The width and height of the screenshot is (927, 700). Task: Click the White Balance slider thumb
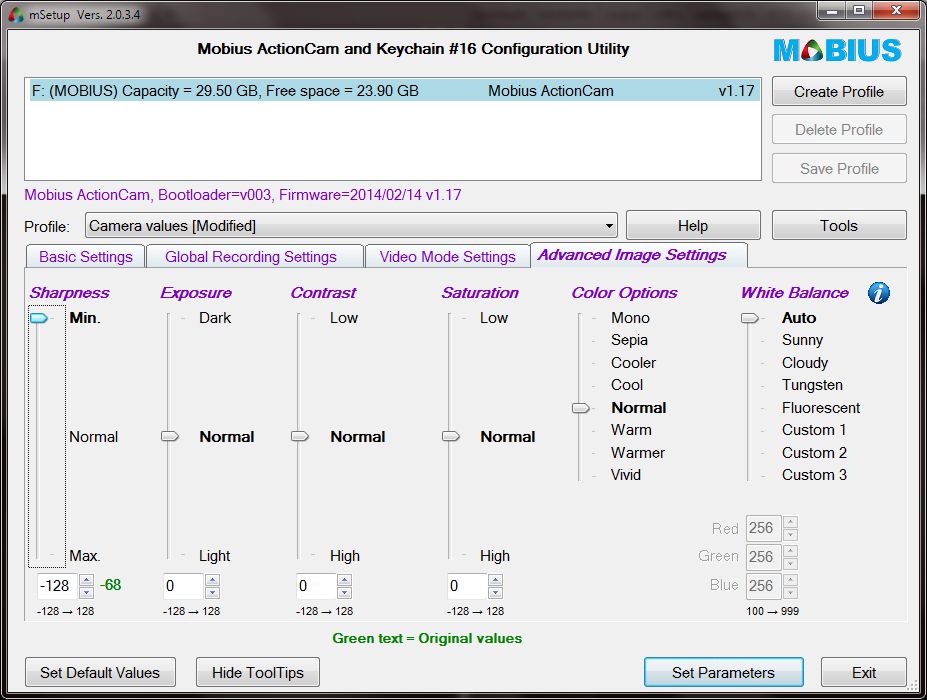tap(750, 318)
